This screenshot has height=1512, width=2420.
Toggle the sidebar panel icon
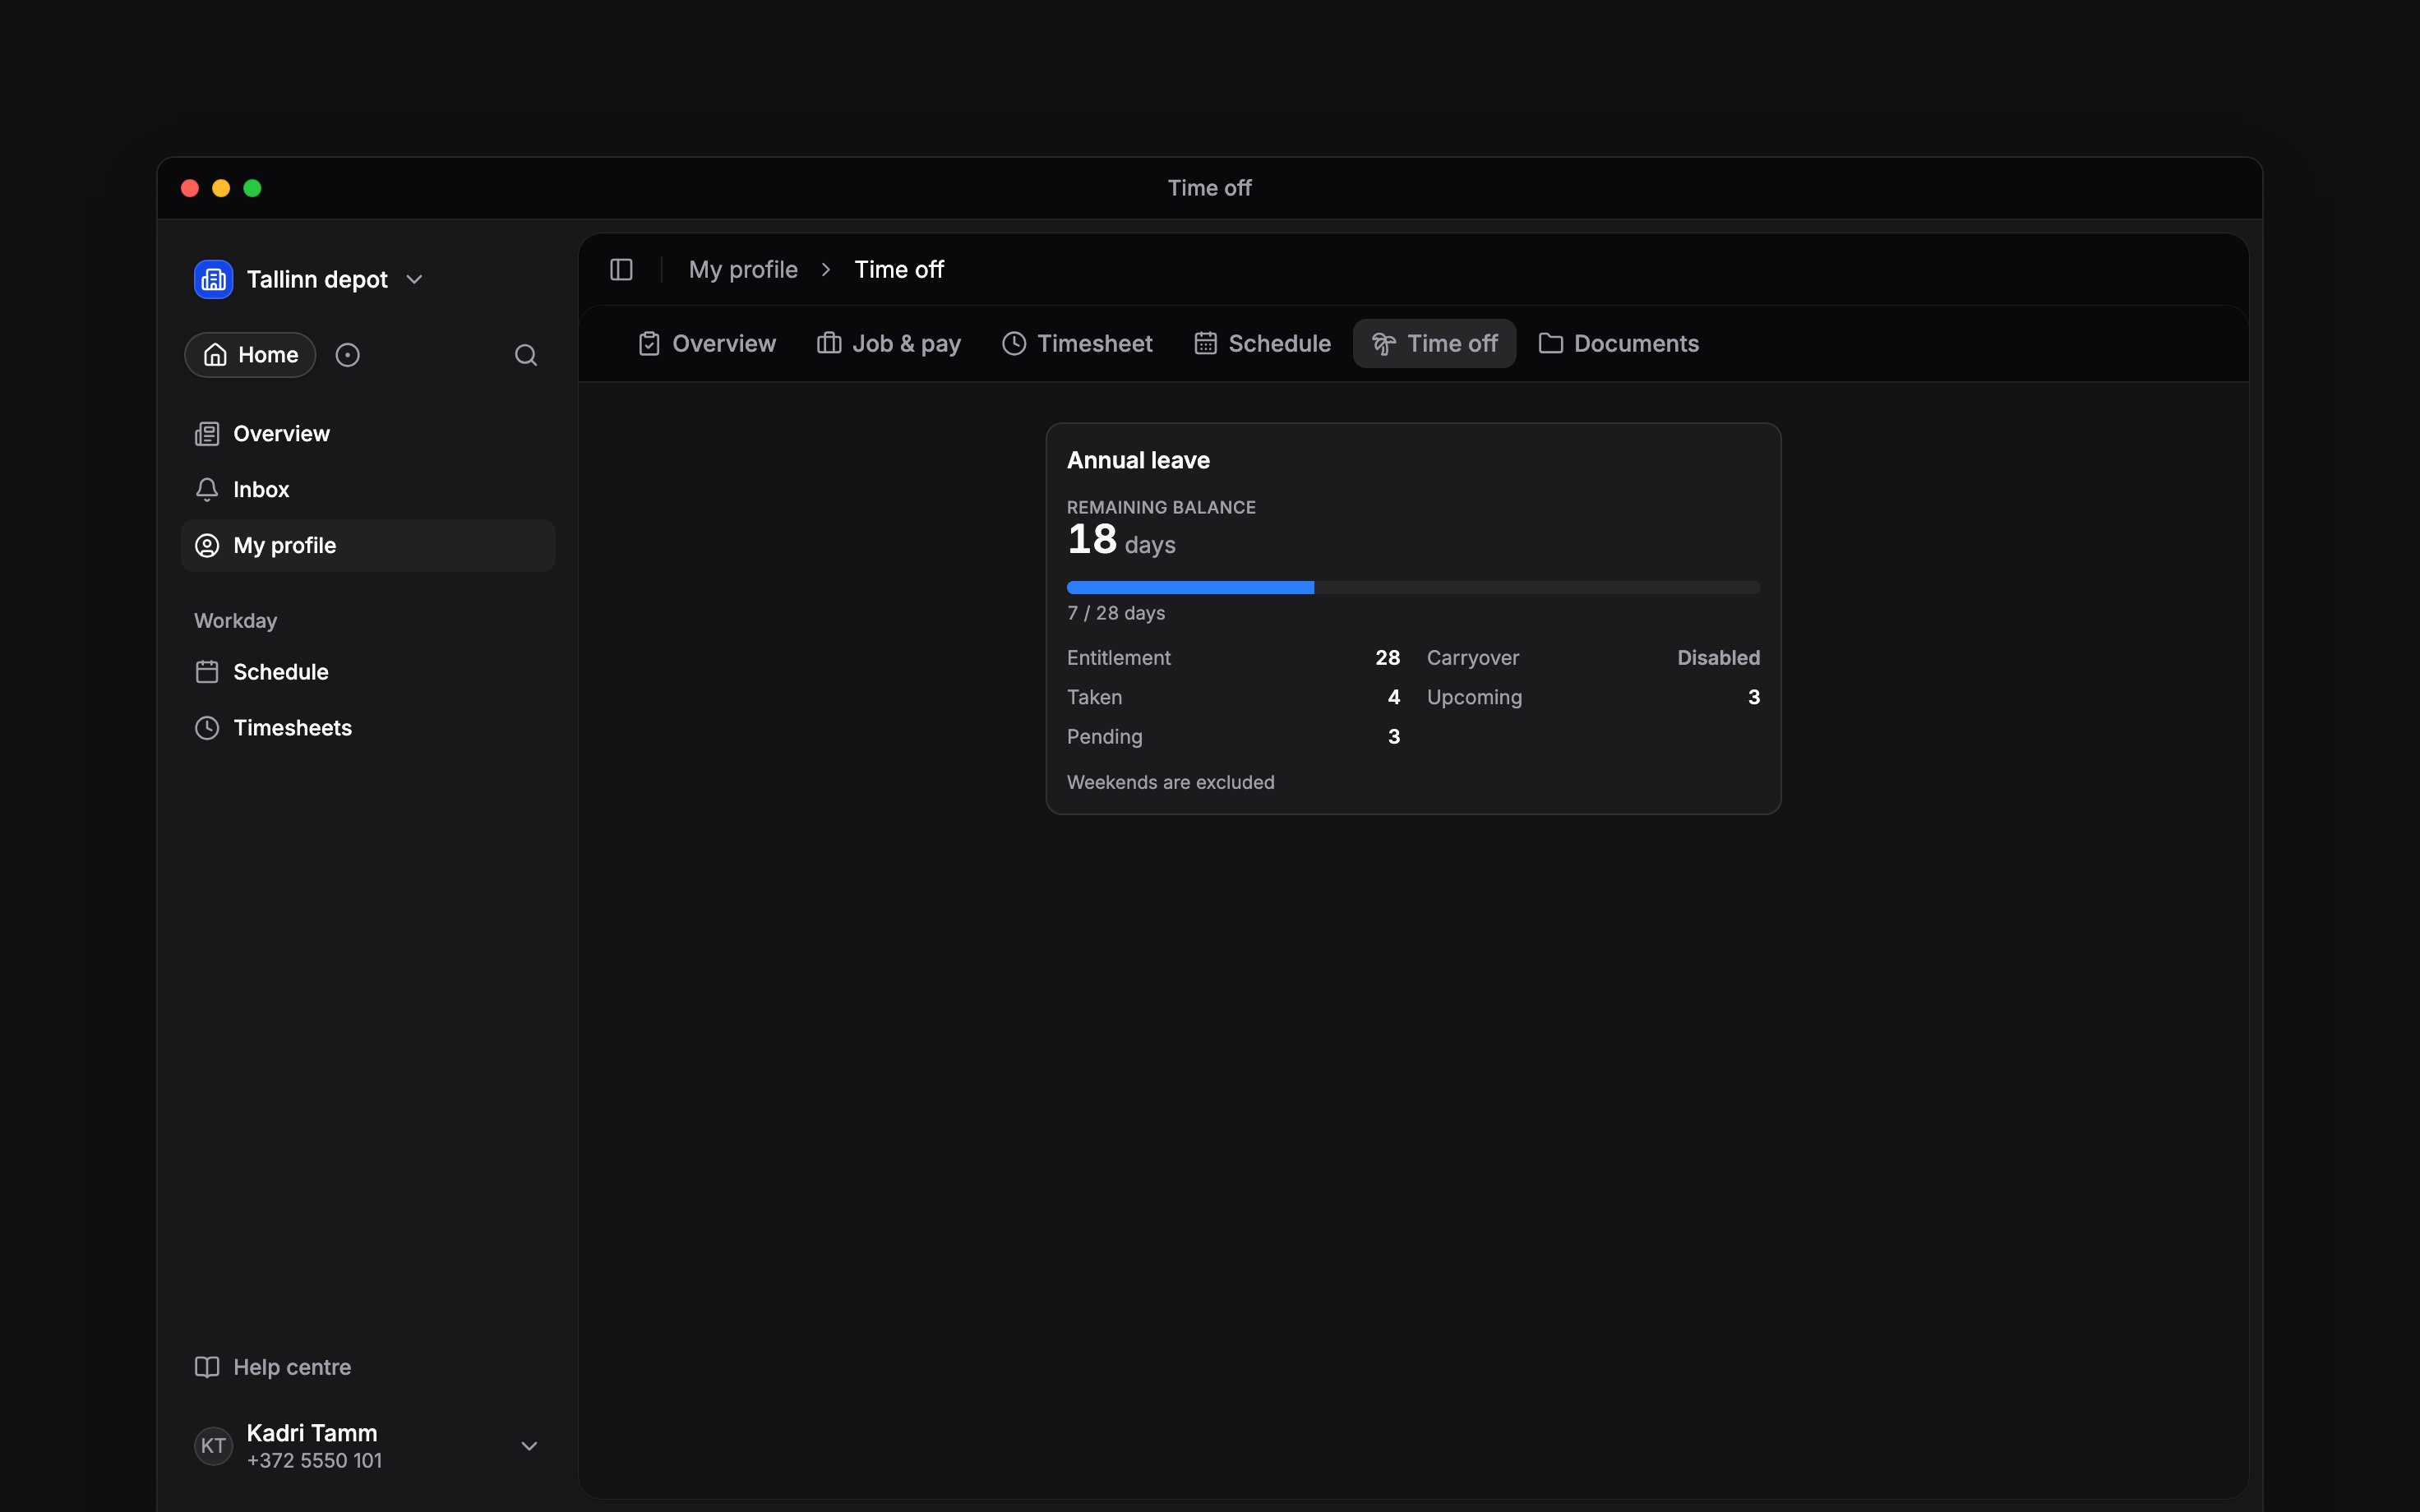click(621, 270)
